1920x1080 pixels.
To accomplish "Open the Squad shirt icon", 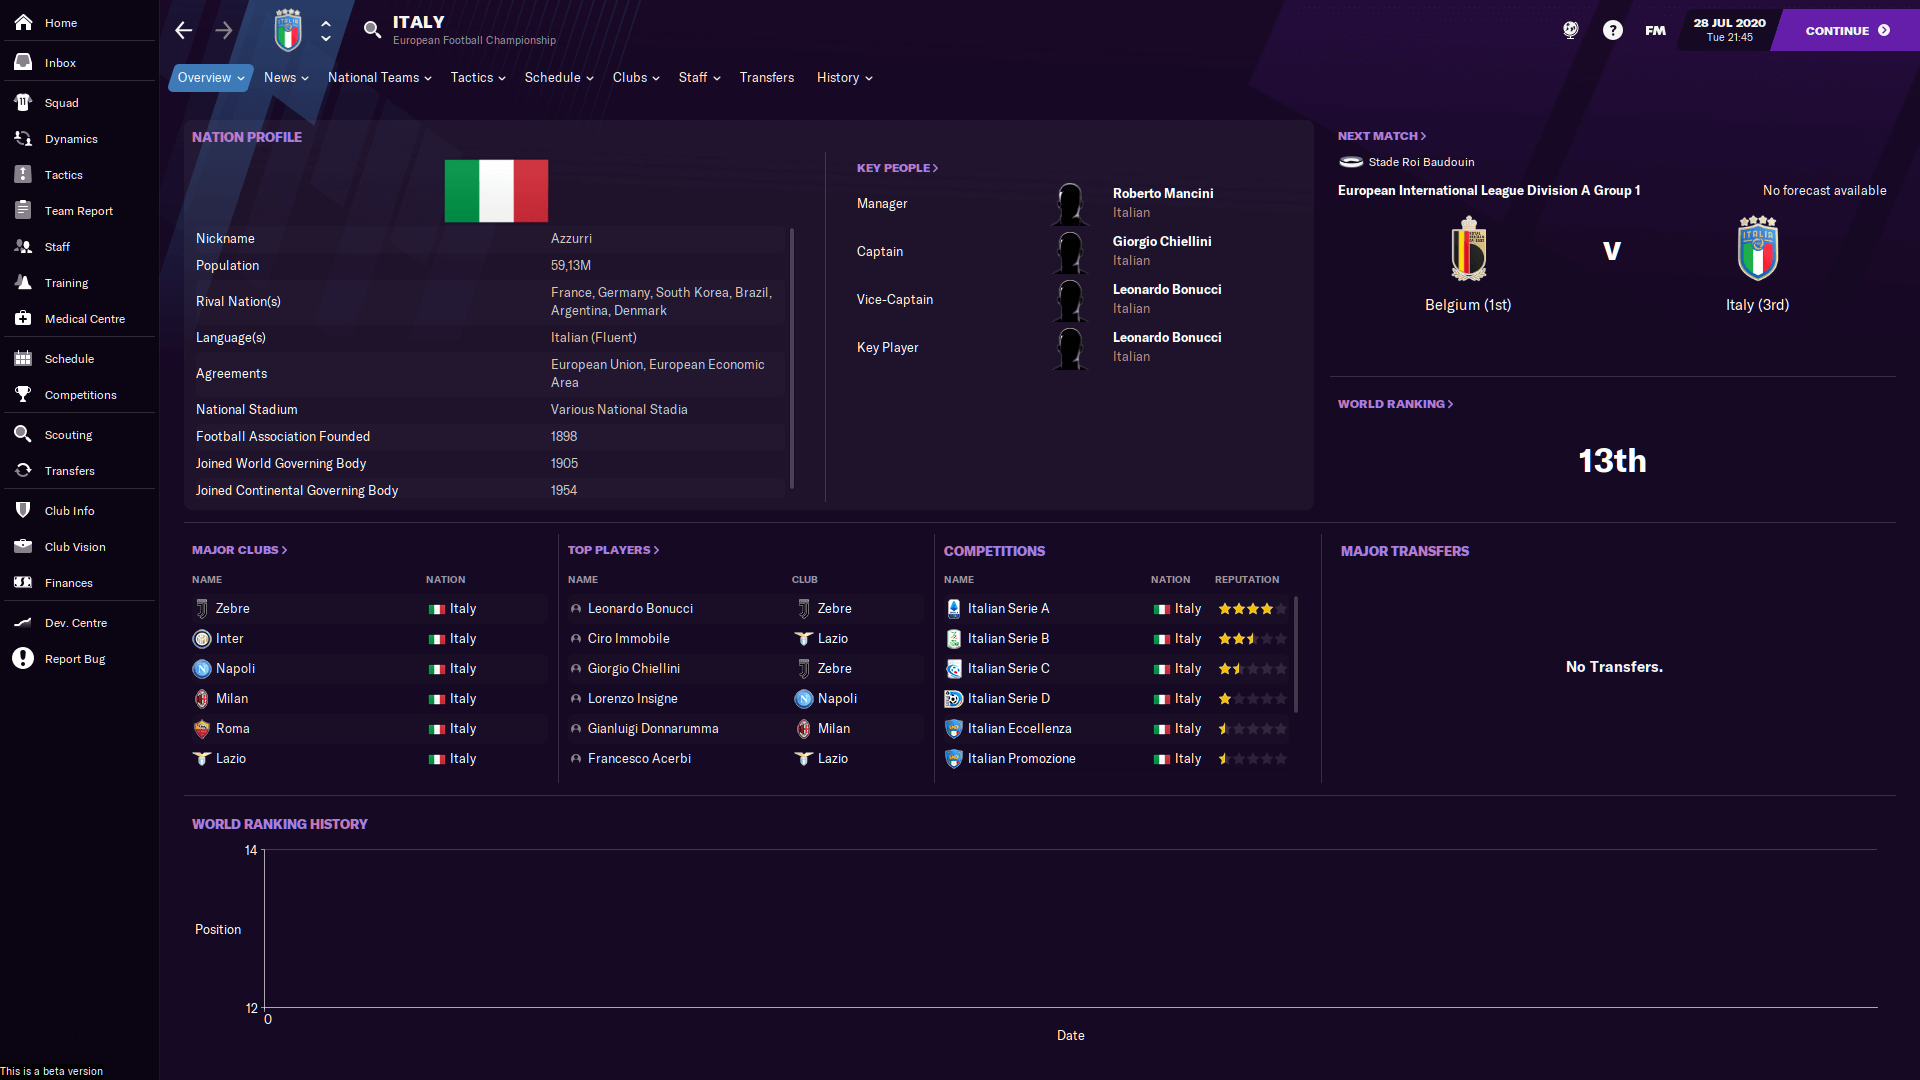I will click(x=23, y=102).
